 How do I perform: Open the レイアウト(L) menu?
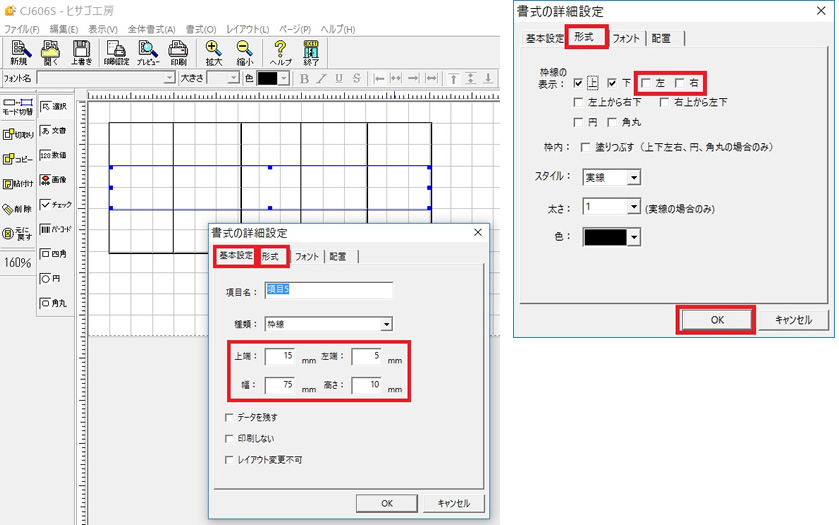(x=246, y=29)
